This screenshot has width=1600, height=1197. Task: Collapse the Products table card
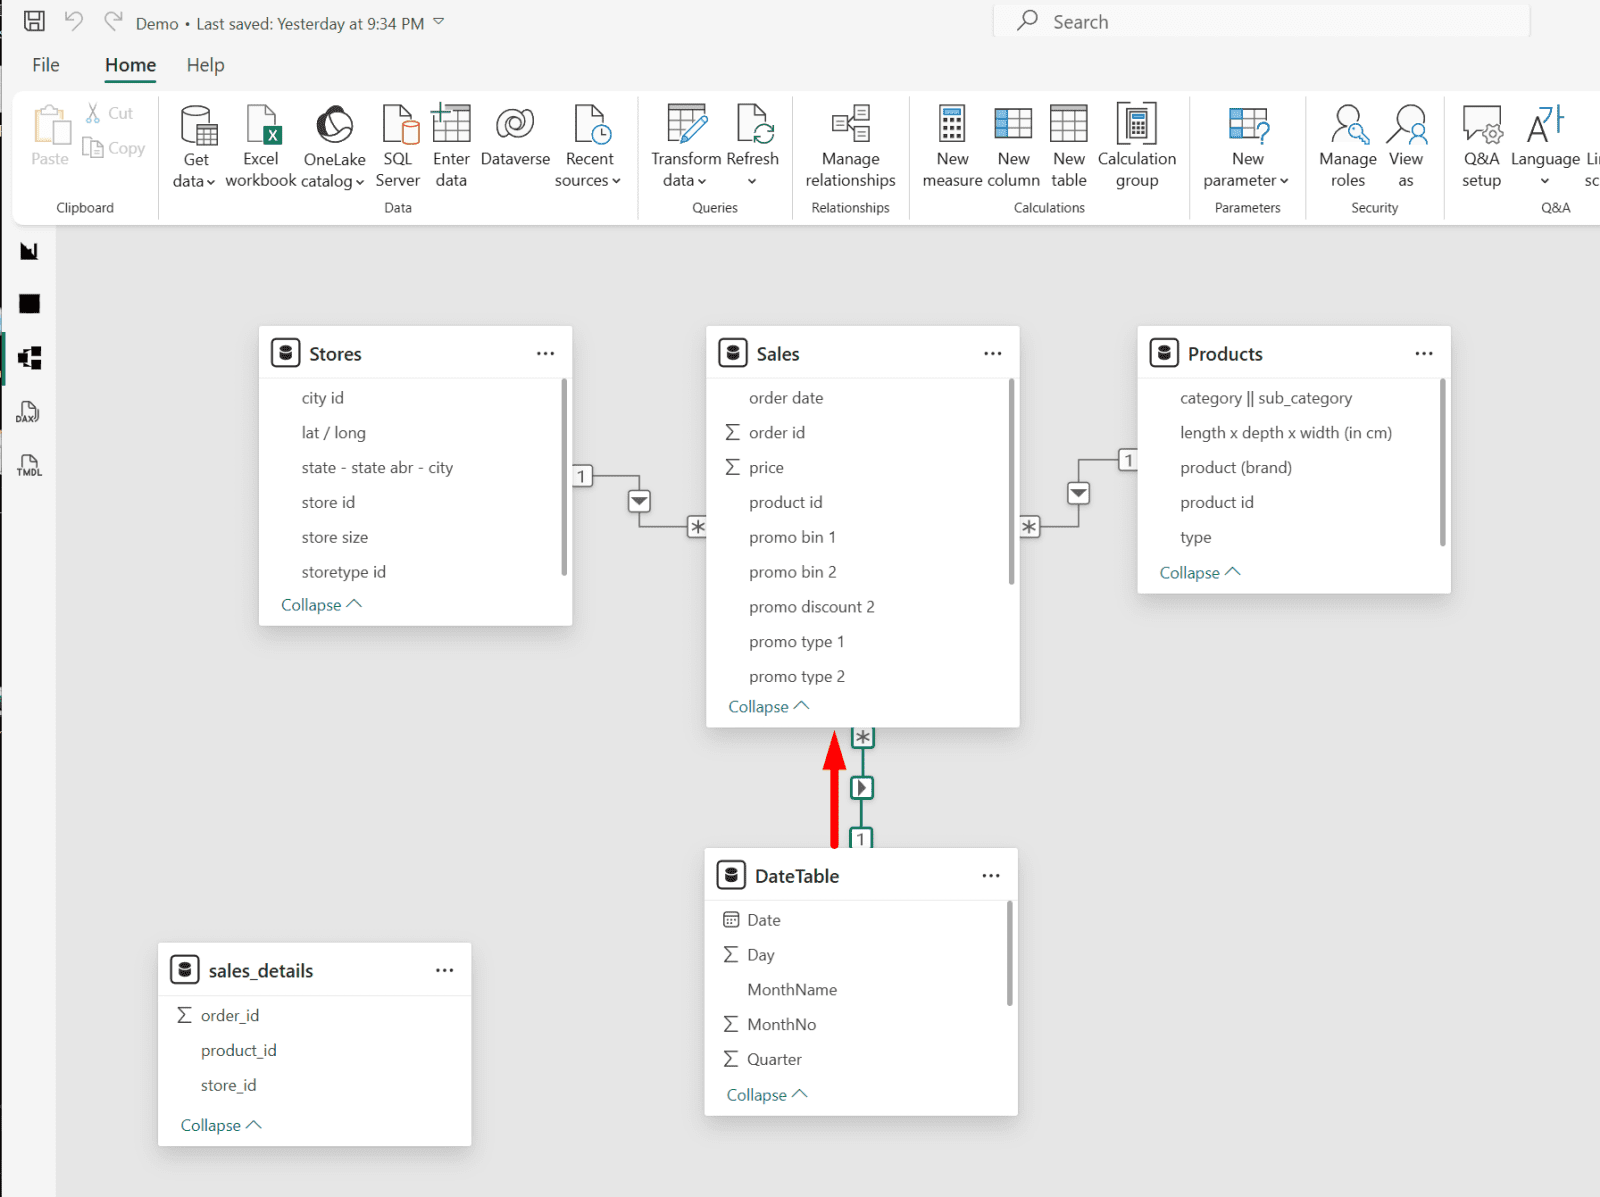(x=1199, y=573)
